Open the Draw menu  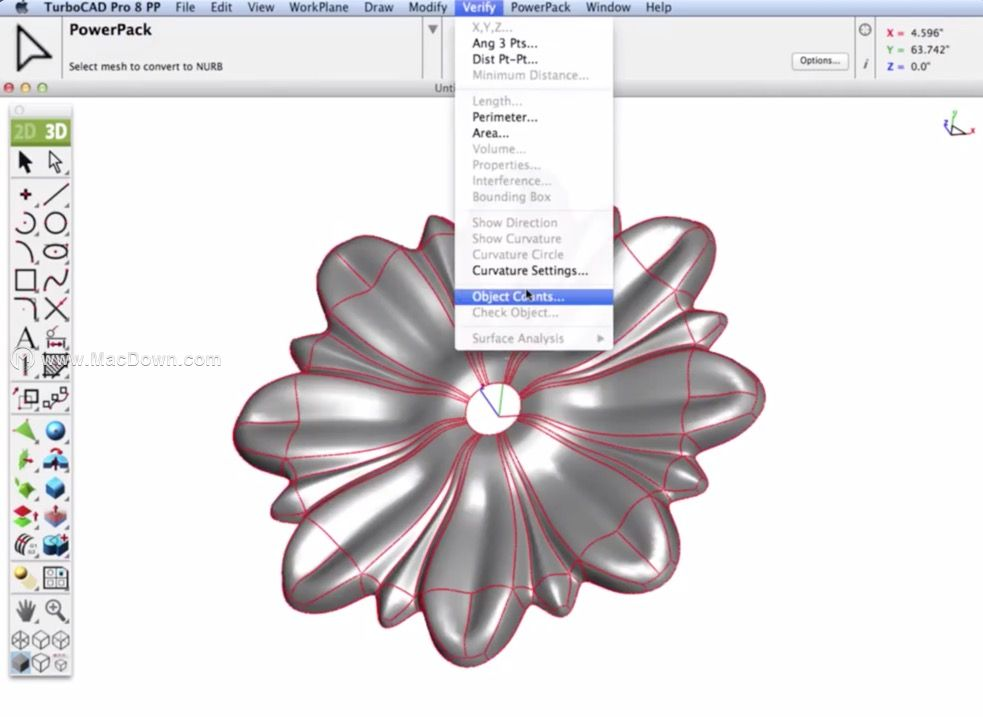tap(379, 8)
